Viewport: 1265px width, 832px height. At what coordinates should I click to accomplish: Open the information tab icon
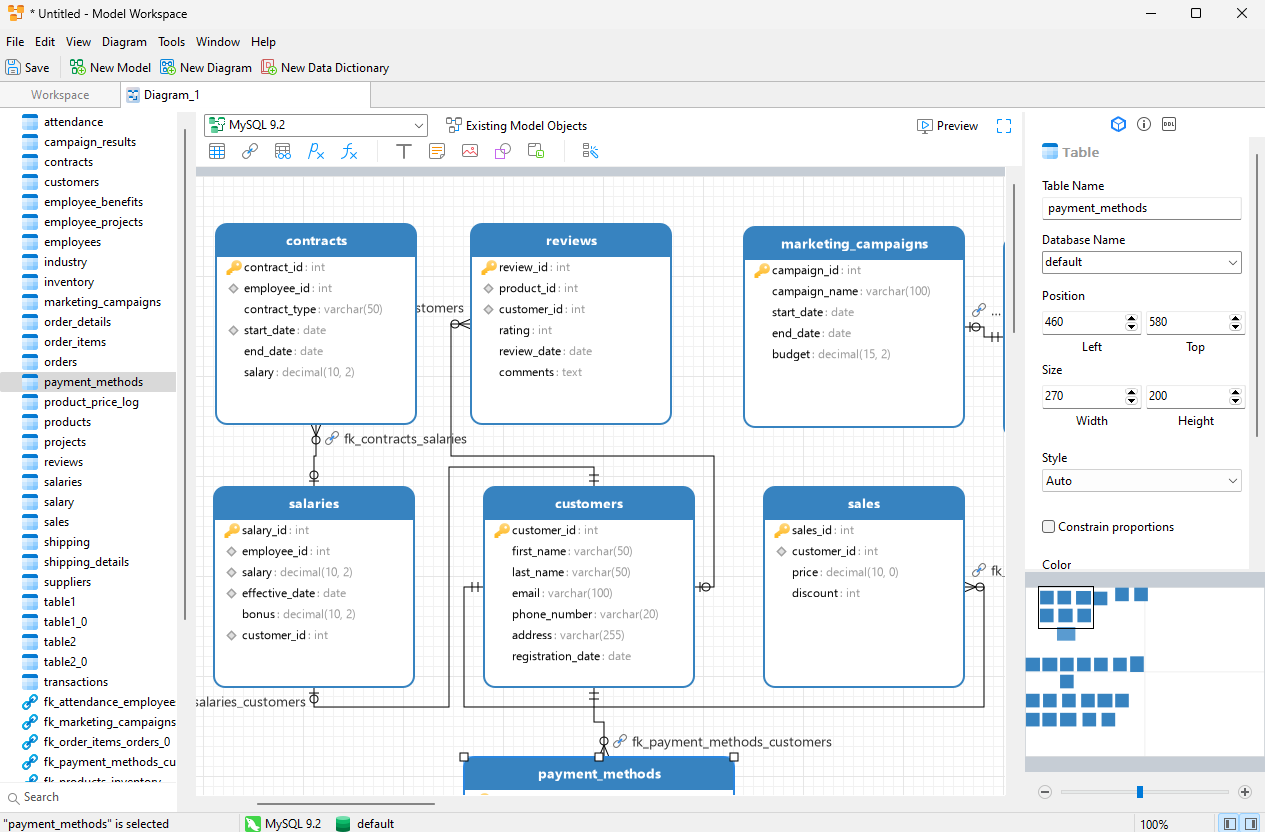(1144, 124)
